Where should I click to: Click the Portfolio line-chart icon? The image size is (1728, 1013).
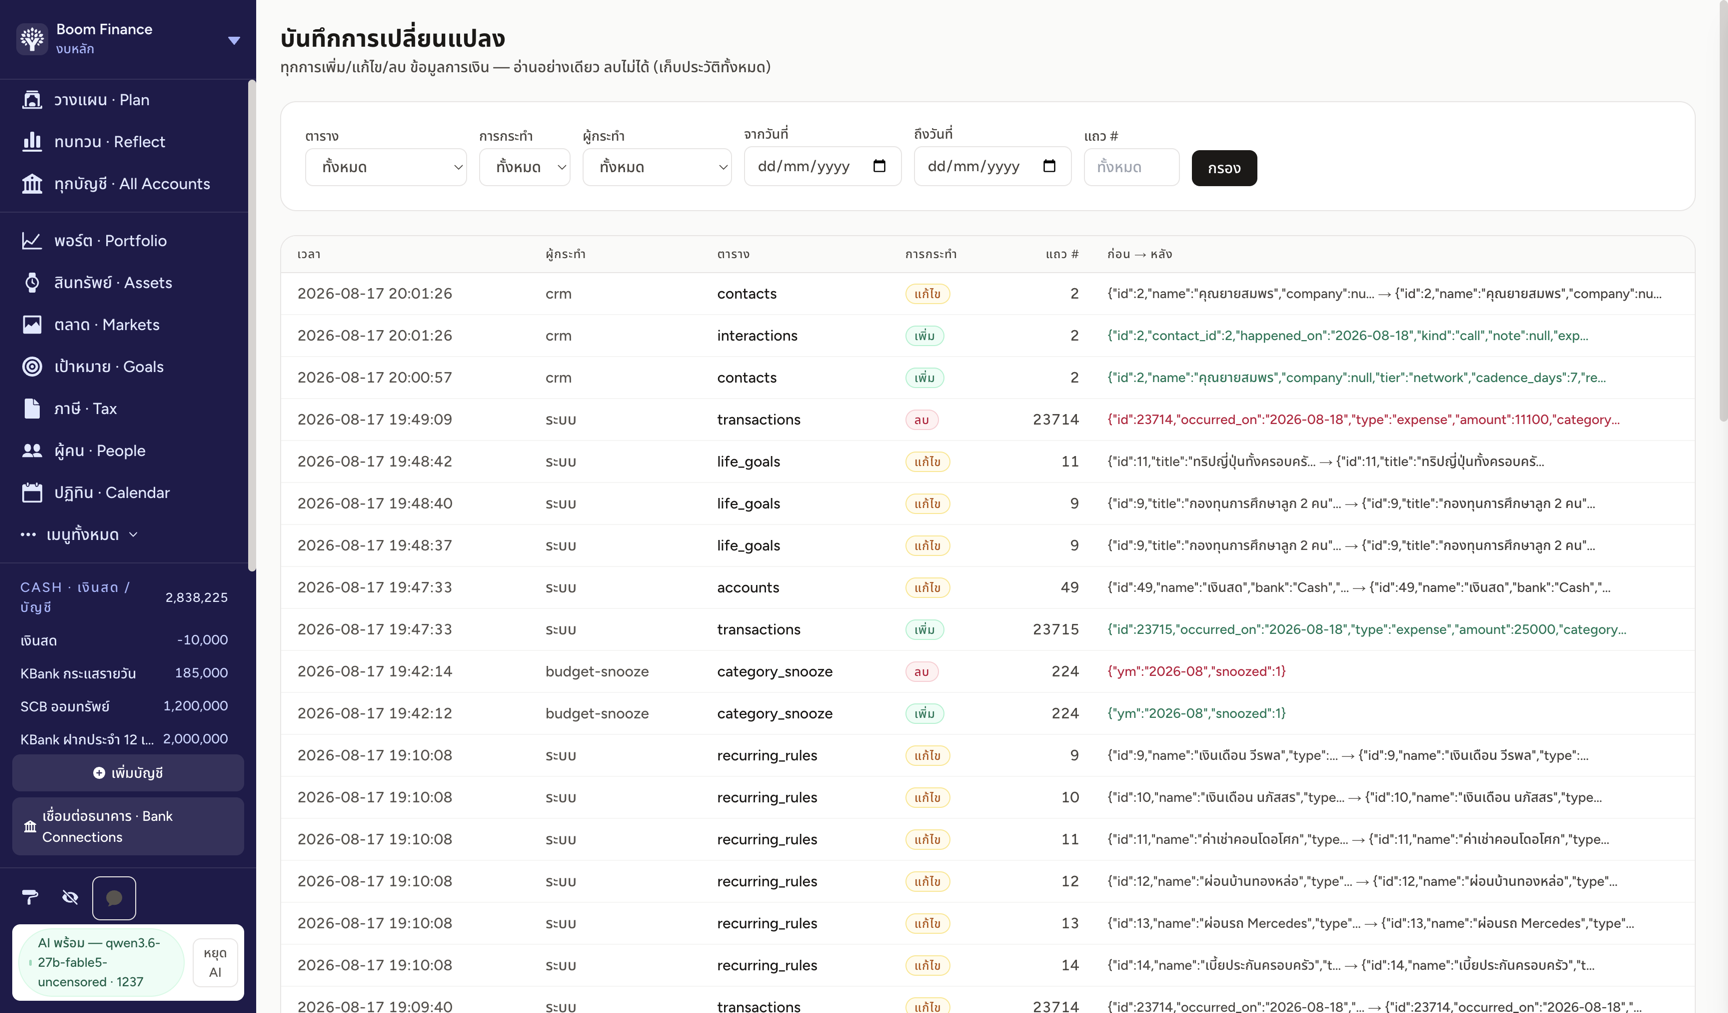pos(32,240)
